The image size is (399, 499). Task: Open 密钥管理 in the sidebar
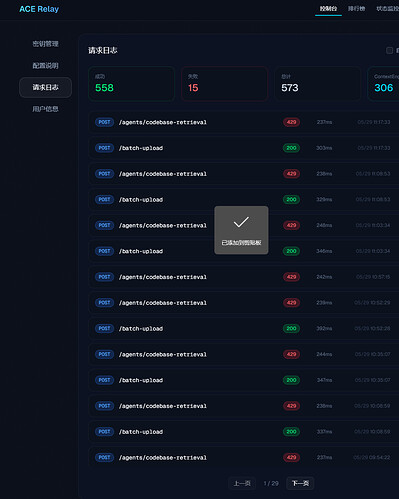click(x=45, y=44)
